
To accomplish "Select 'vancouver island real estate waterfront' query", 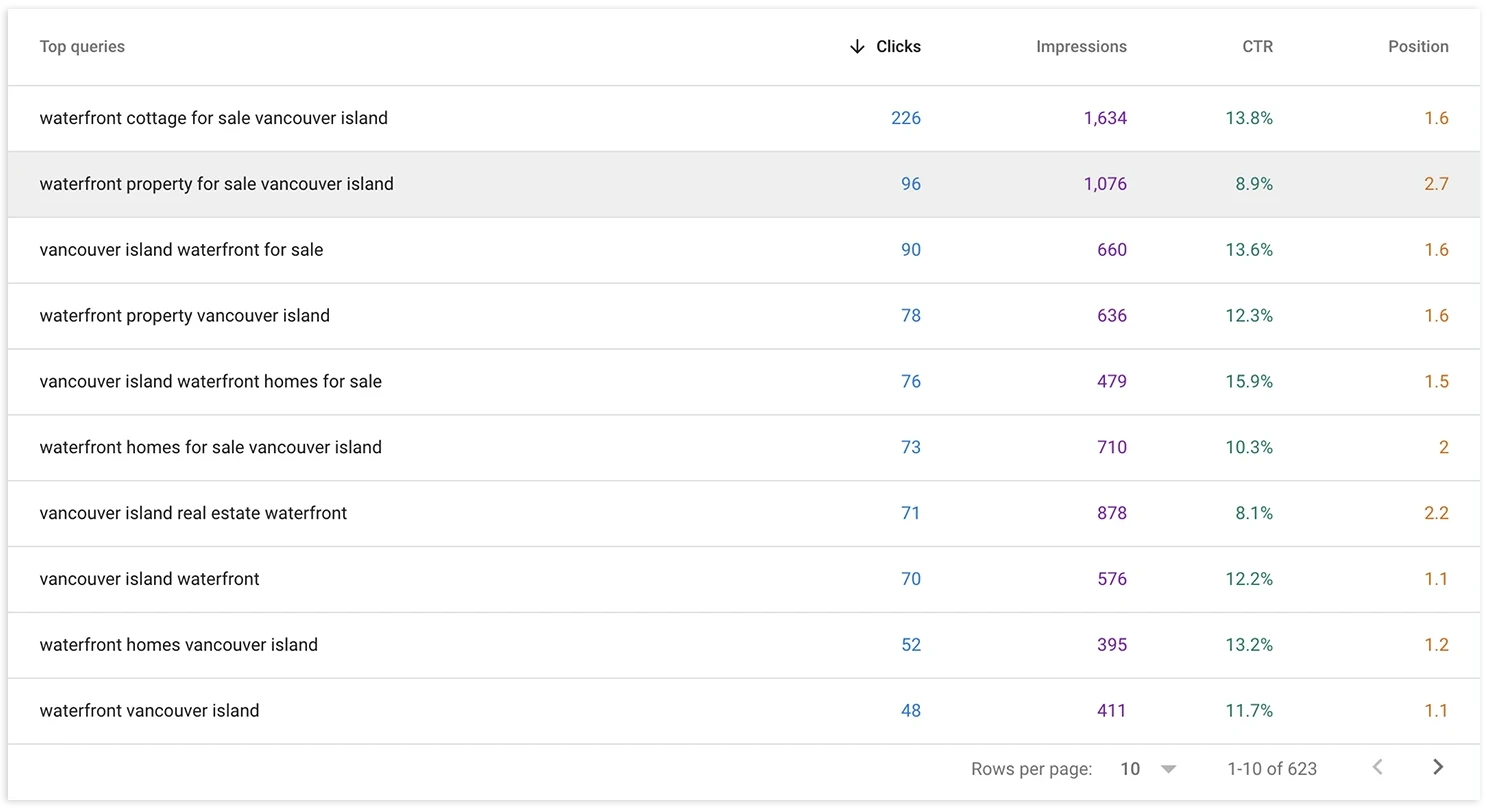I will [x=193, y=514].
